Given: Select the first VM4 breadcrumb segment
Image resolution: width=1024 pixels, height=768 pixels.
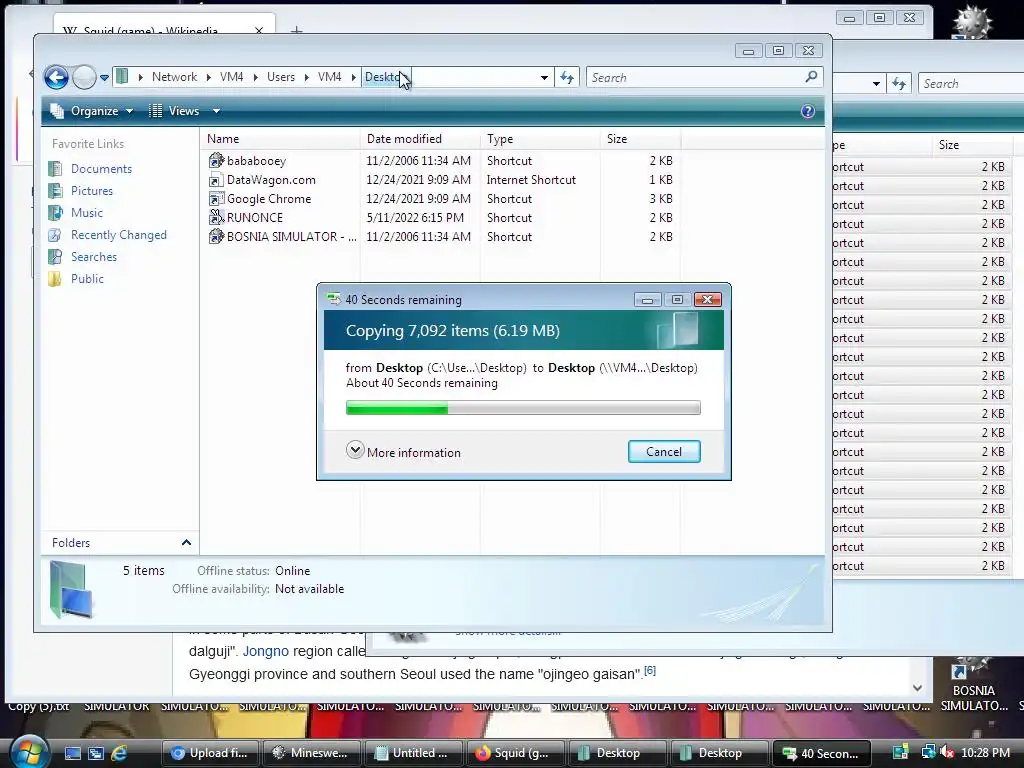Looking at the screenshot, I should point(231,77).
